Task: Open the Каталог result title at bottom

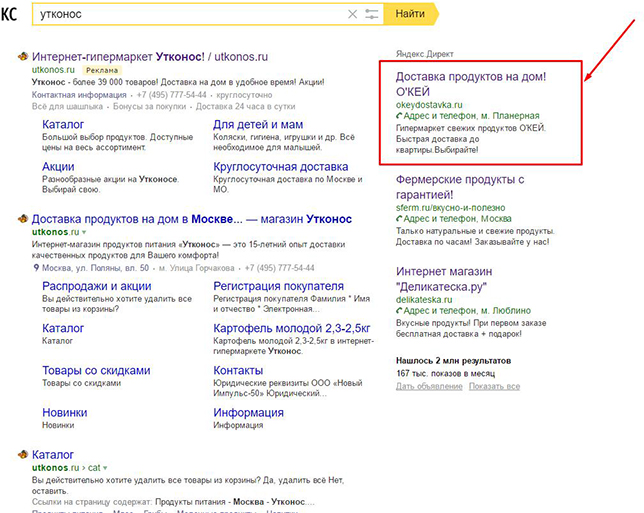Action: pyautogui.click(x=53, y=455)
